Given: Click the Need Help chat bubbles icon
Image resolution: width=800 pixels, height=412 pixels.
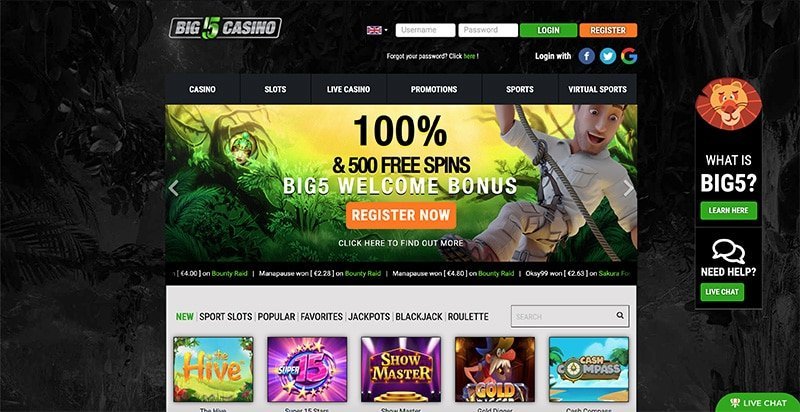Looking at the screenshot, I should [x=728, y=251].
